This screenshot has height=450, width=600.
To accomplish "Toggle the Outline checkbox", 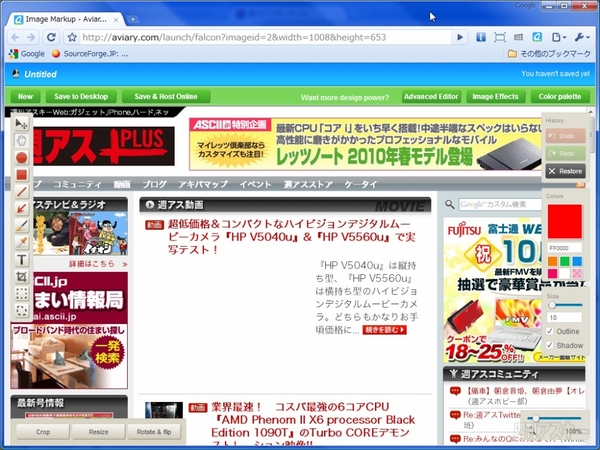I will pyautogui.click(x=550, y=331).
